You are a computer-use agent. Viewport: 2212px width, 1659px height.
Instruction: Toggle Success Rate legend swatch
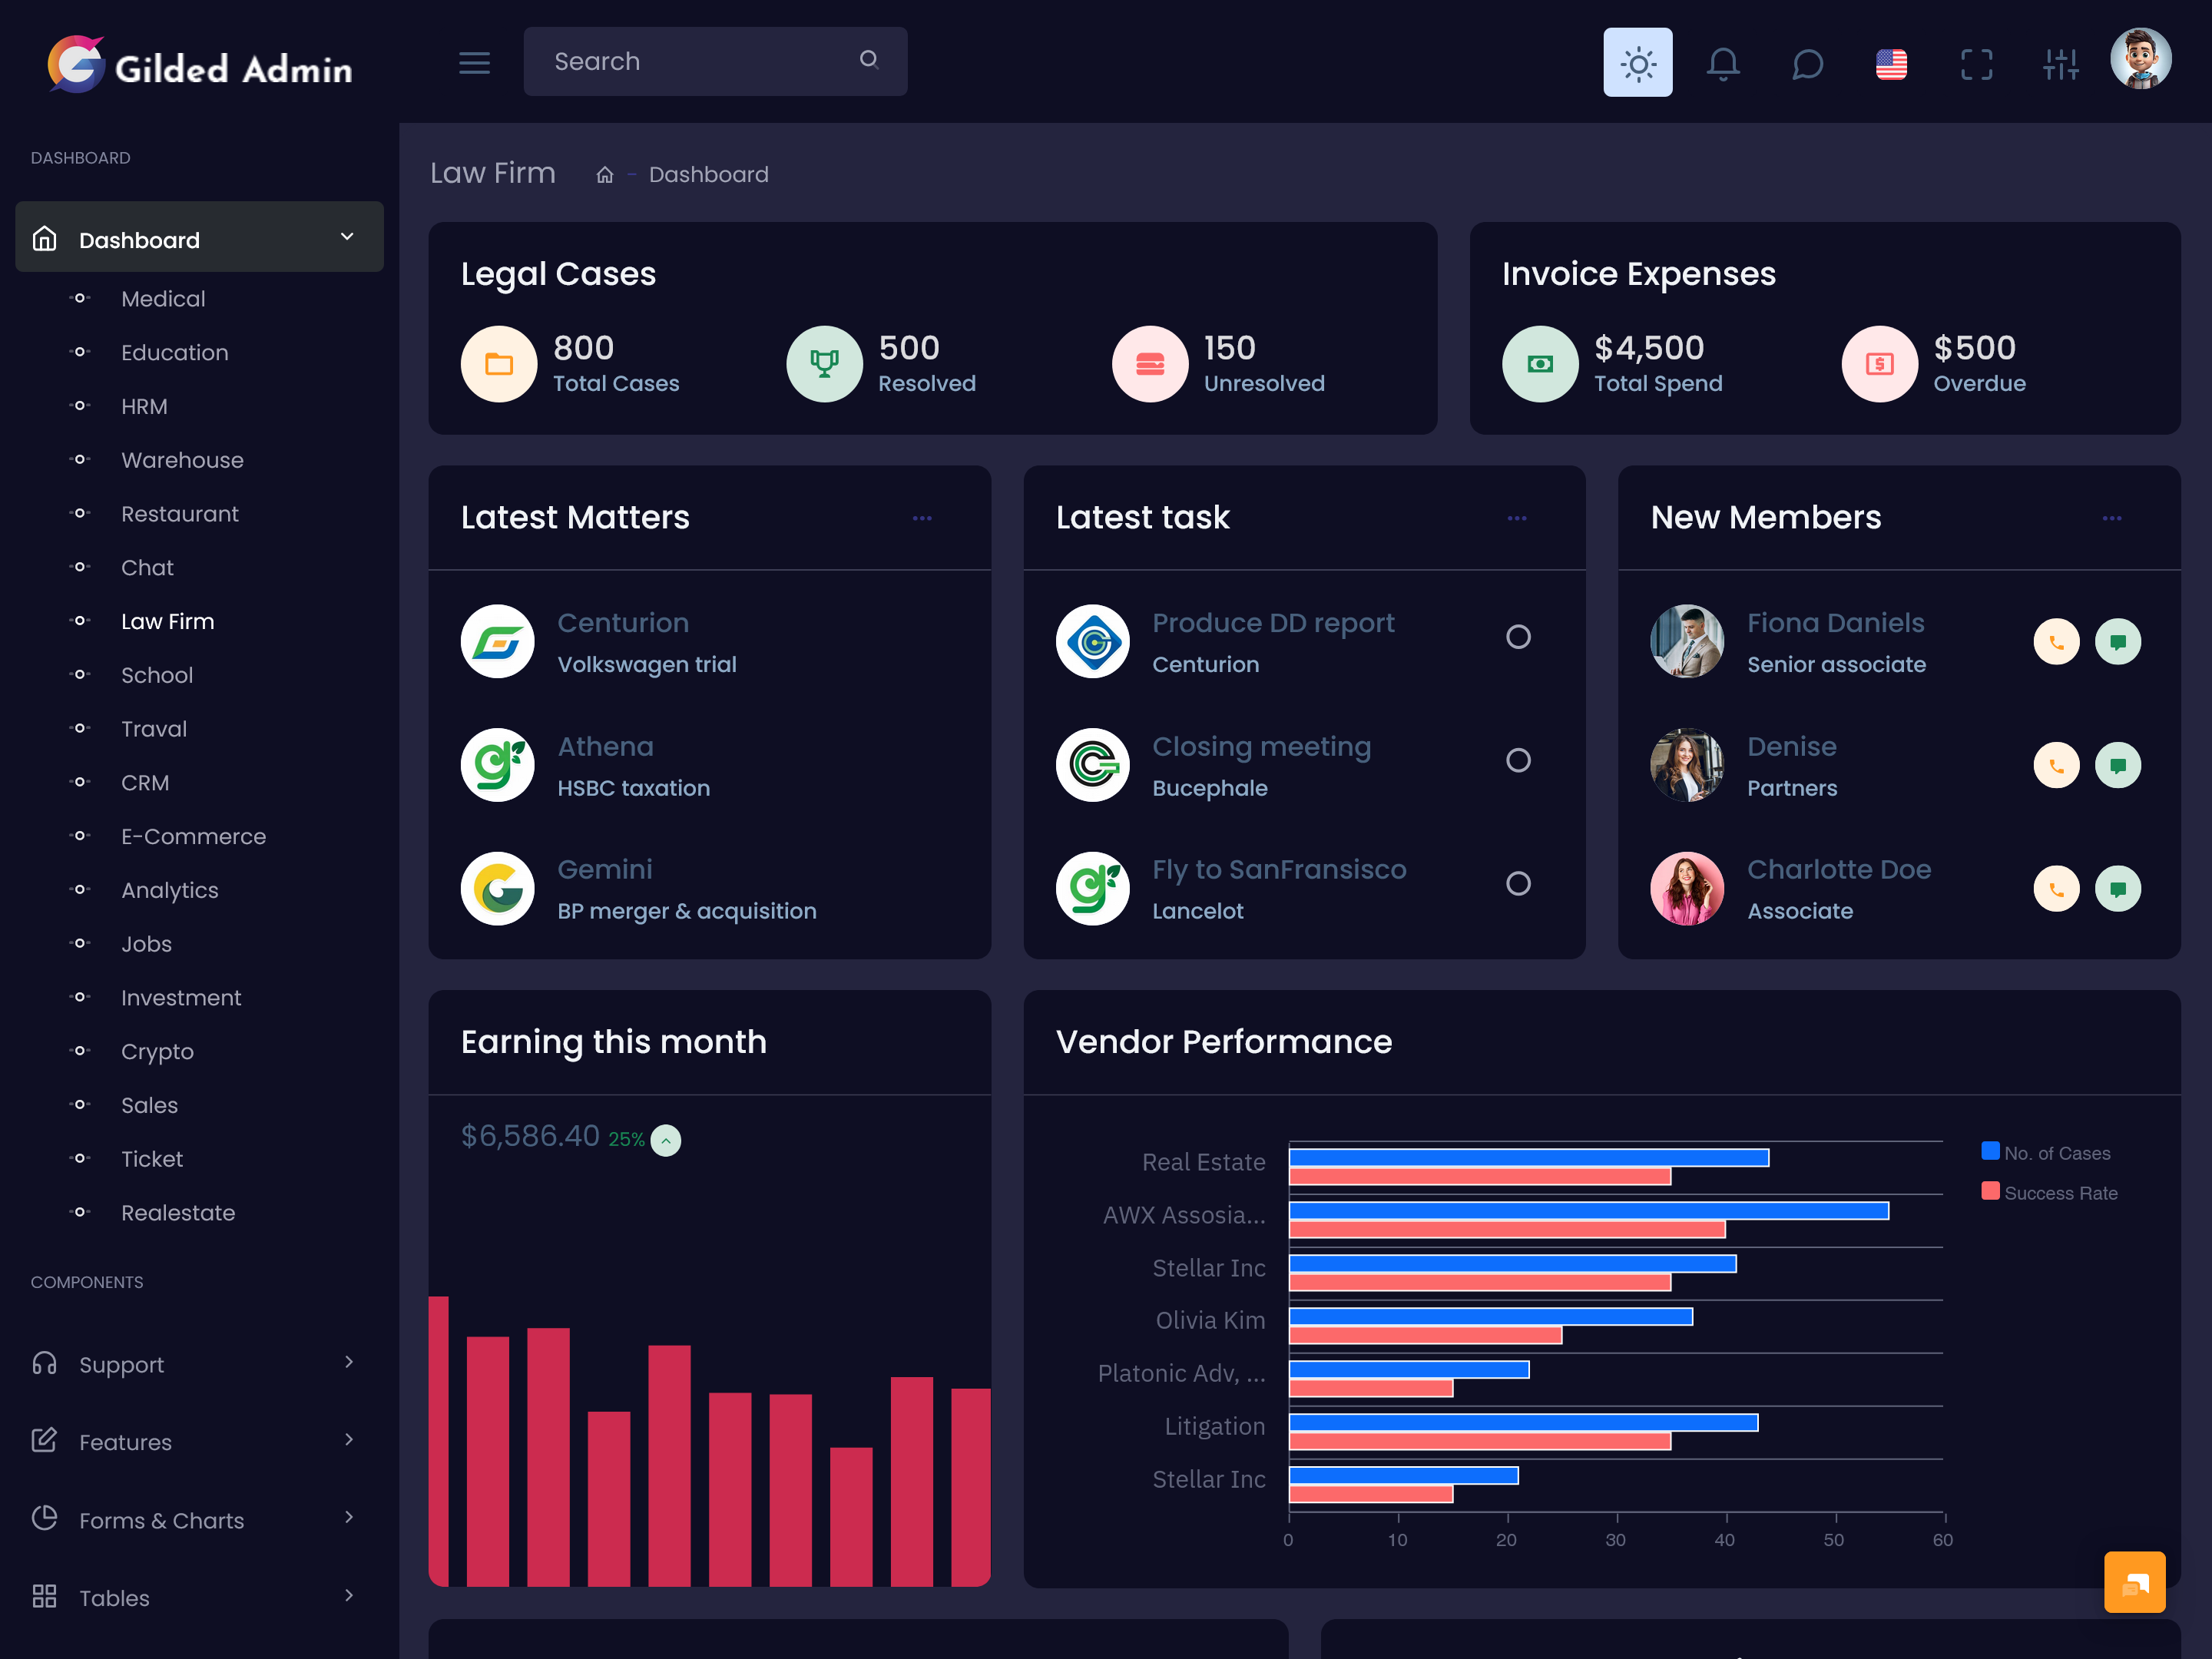point(1990,1192)
